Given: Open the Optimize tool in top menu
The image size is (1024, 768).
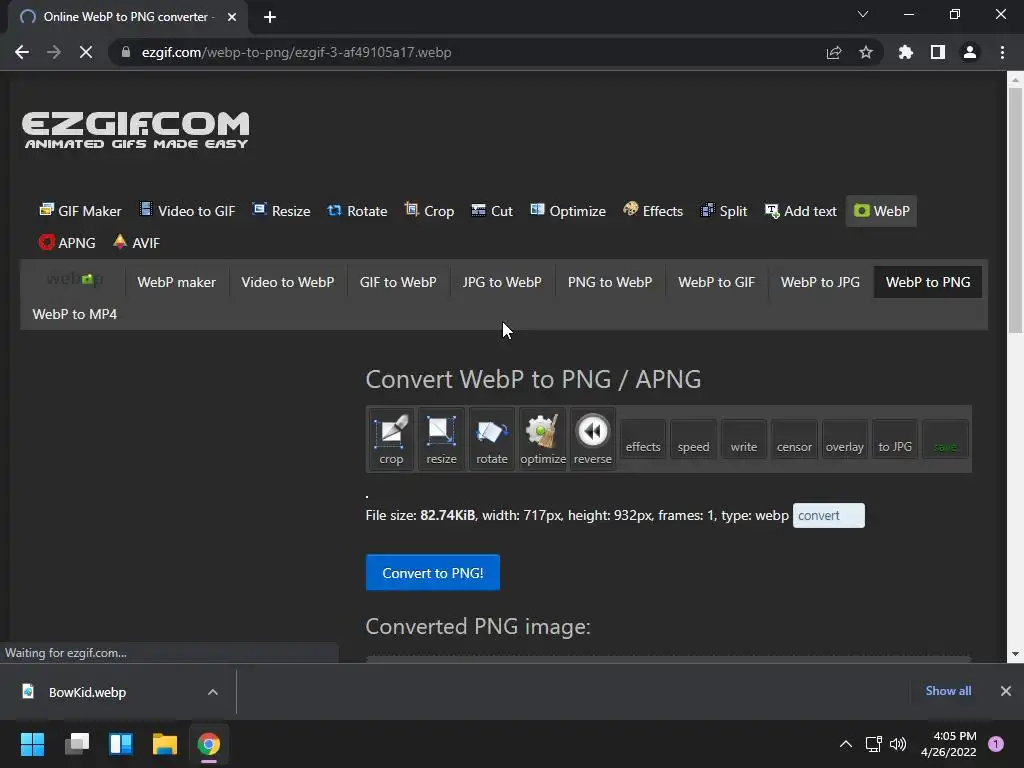Looking at the screenshot, I should coord(568,211).
